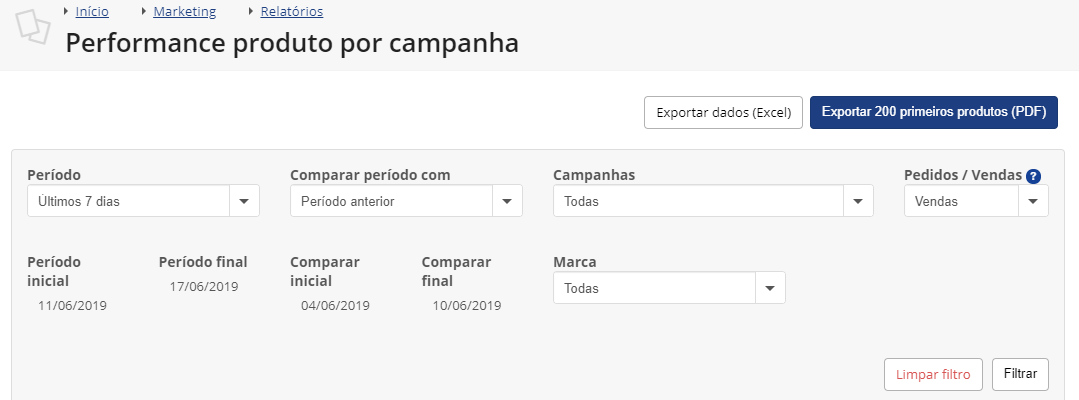Click the Limpar filtro button
Screen dimensions: 1079x400
point(933,375)
